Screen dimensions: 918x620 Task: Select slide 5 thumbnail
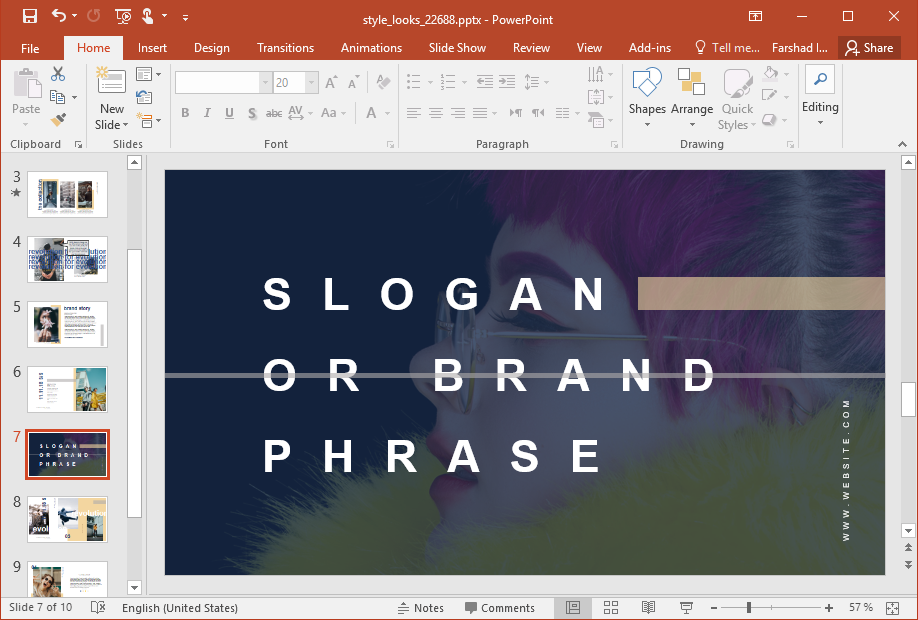(x=67, y=325)
